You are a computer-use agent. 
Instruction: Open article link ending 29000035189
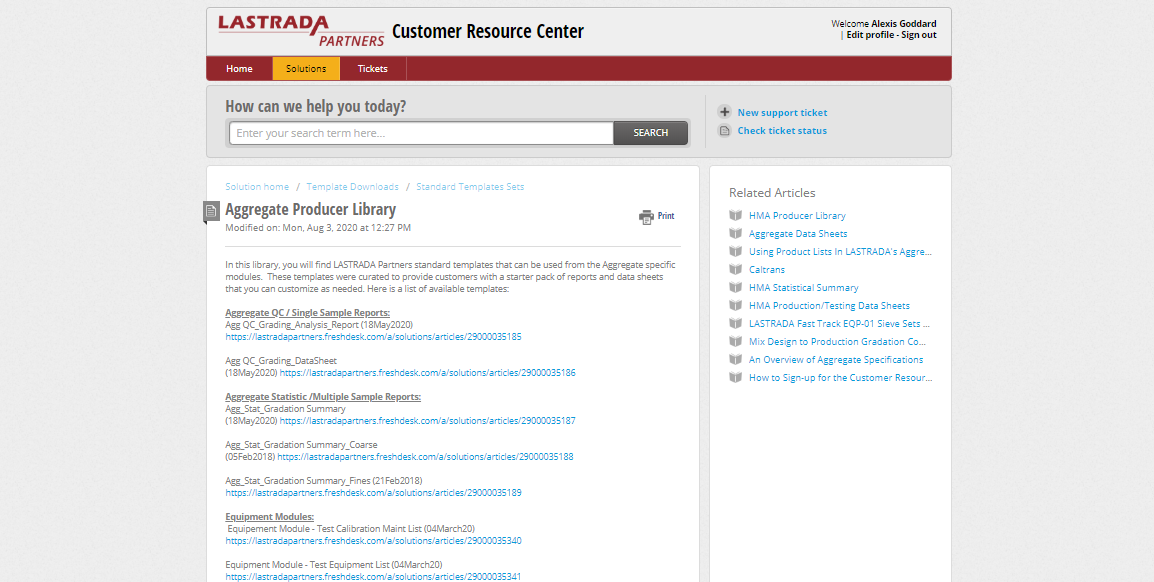(x=373, y=493)
